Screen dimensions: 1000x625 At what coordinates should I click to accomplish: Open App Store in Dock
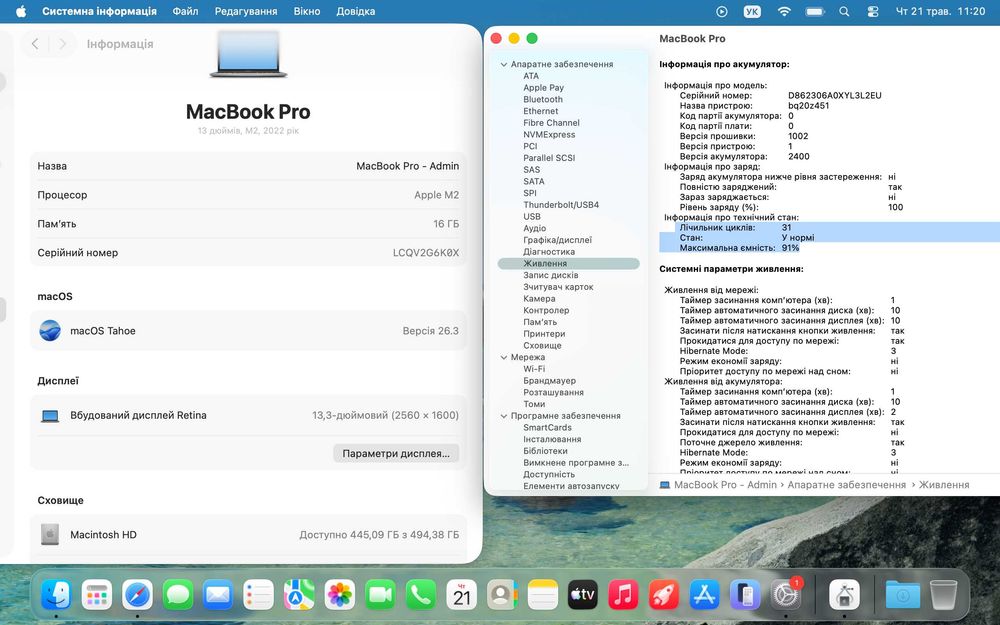pyautogui.click(x=705, y=596)
